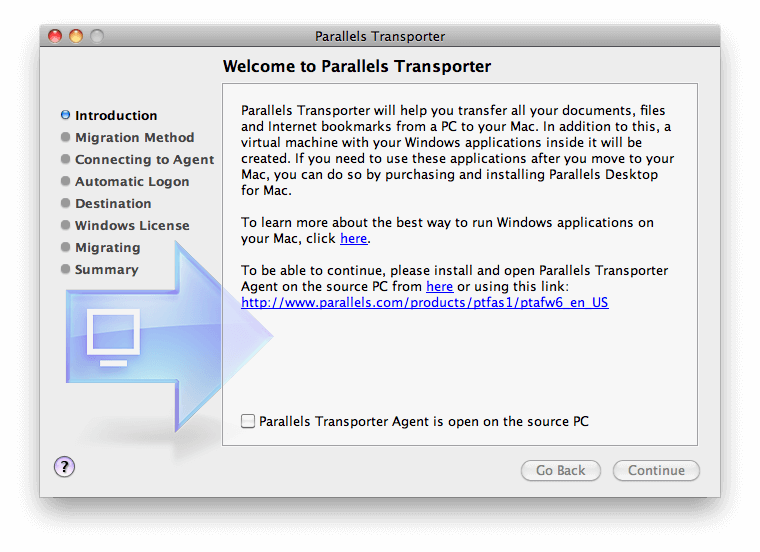This screenshot has height=552, width=760.
Task: Follow the 'here' link after 'your Mac, click'
Action: [353, 238]
